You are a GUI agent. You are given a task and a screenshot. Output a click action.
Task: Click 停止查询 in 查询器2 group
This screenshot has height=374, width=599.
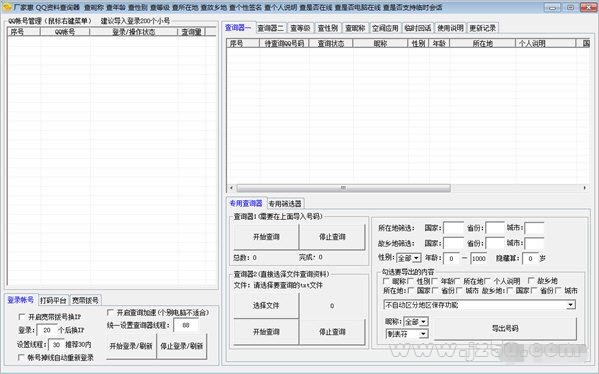[332, 332]
